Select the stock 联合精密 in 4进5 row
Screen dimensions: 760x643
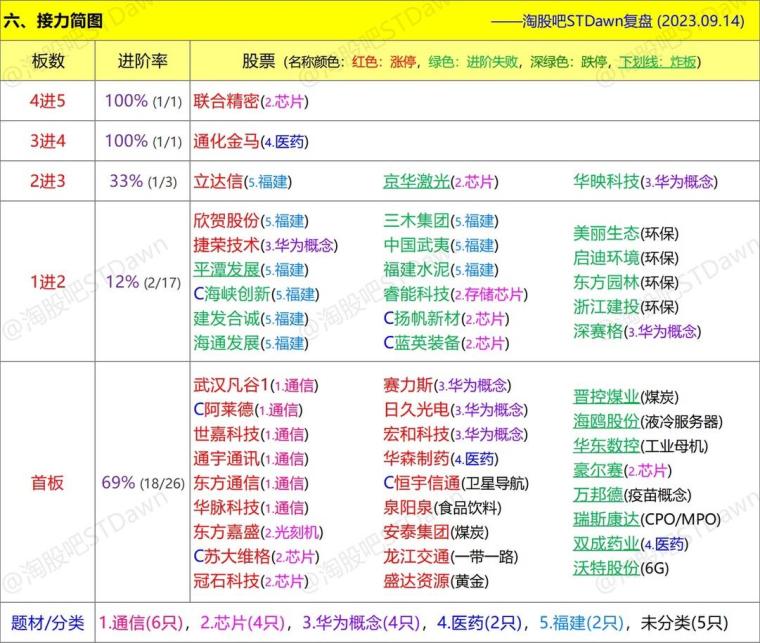tap(226, 101)
